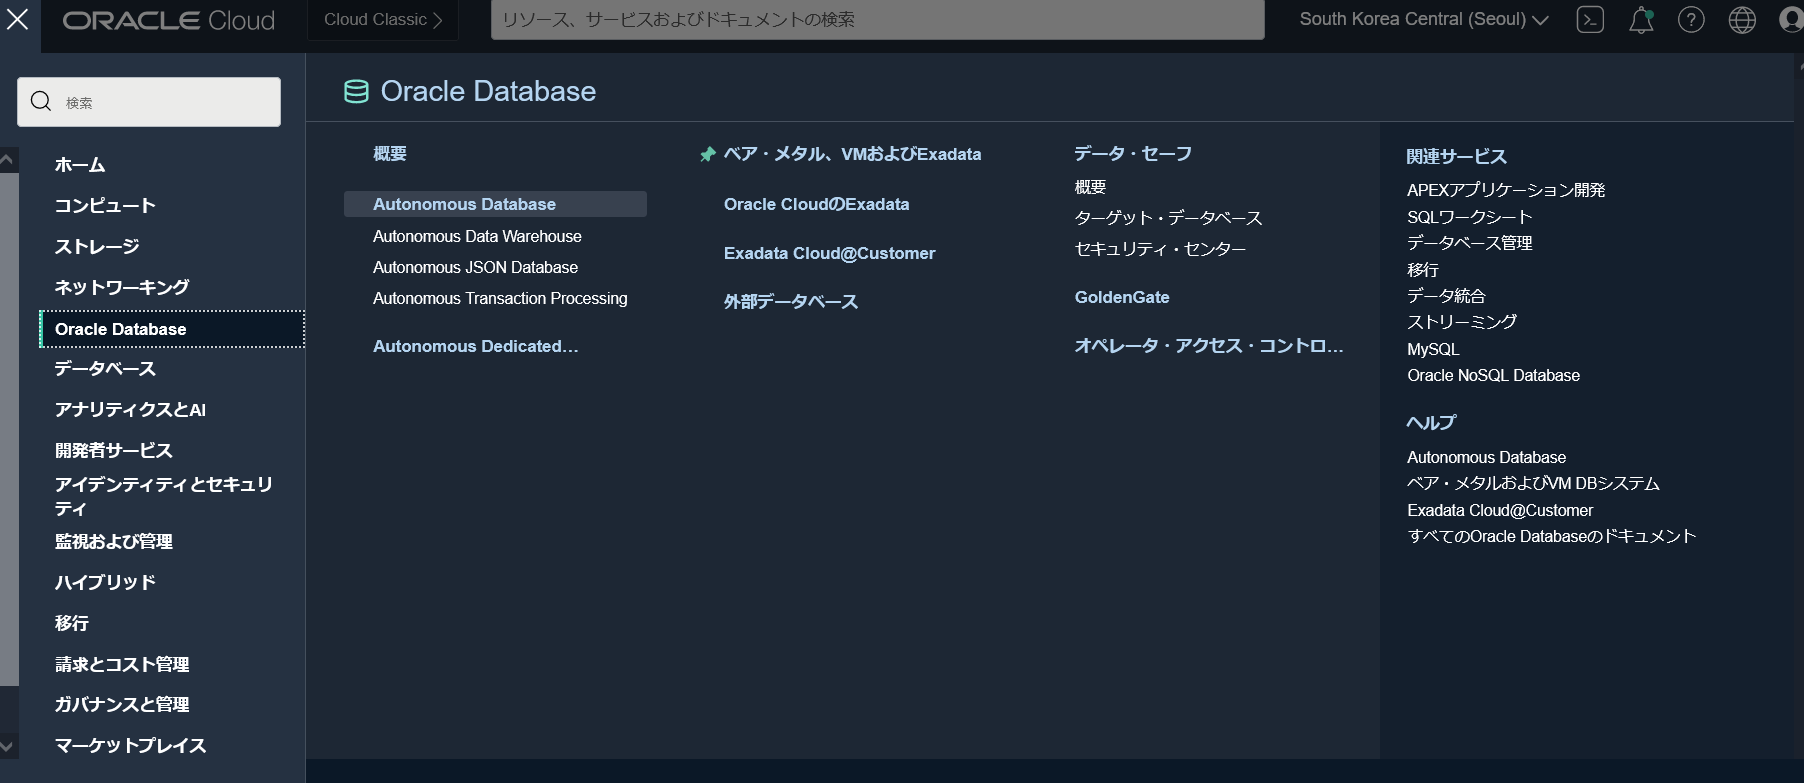
Task: Open APEXアプリケーション開発 related service
Action: tap(1506, 190)
